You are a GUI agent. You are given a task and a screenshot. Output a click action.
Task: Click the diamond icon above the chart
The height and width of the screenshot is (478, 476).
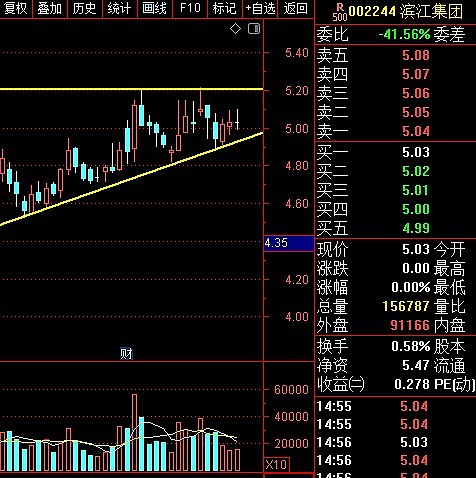(x=235, y=29)
